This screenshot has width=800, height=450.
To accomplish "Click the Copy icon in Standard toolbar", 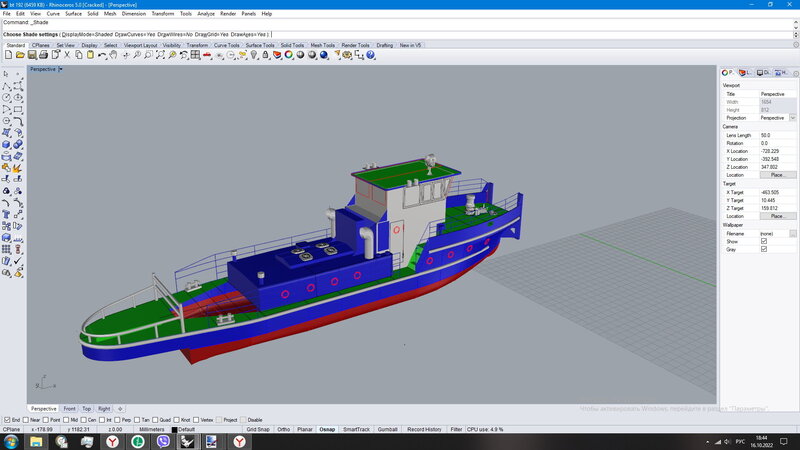I will tap(79, 55).
